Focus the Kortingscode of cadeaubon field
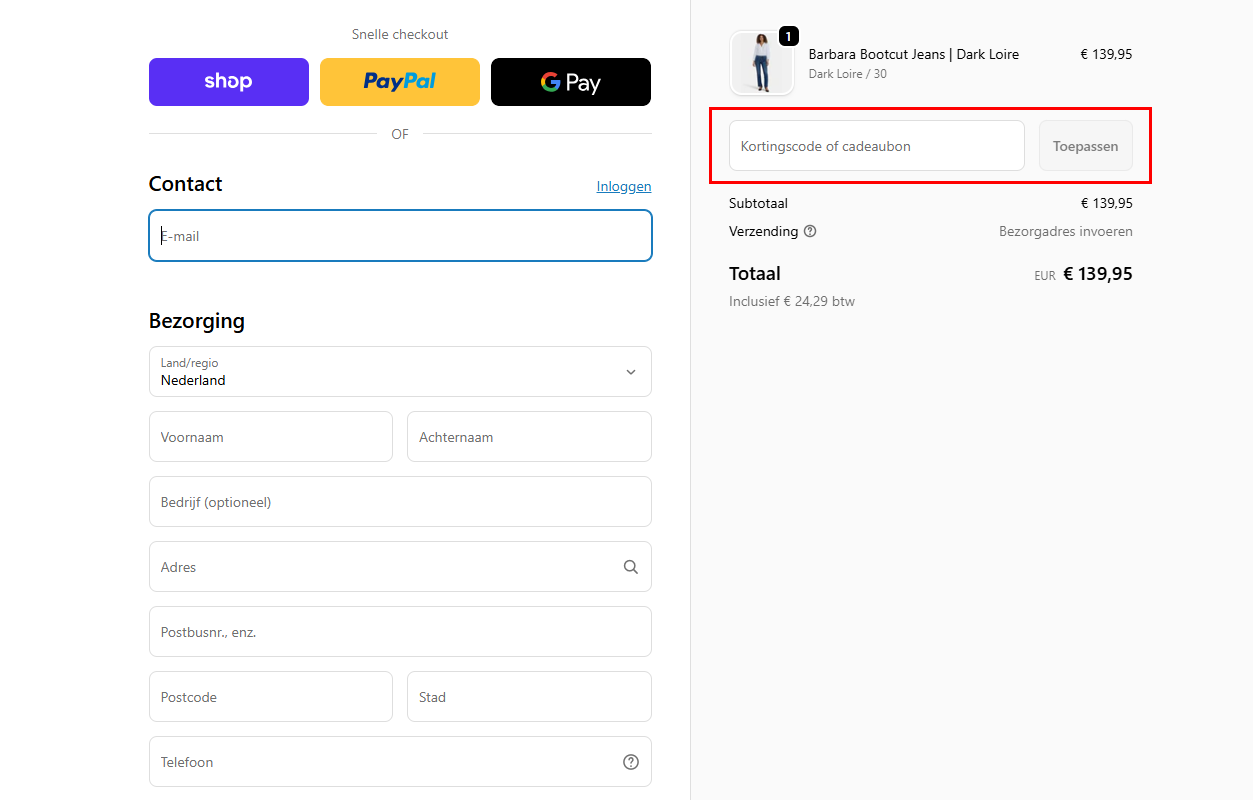The image size is (1253, 800). (x=876, y=146)
